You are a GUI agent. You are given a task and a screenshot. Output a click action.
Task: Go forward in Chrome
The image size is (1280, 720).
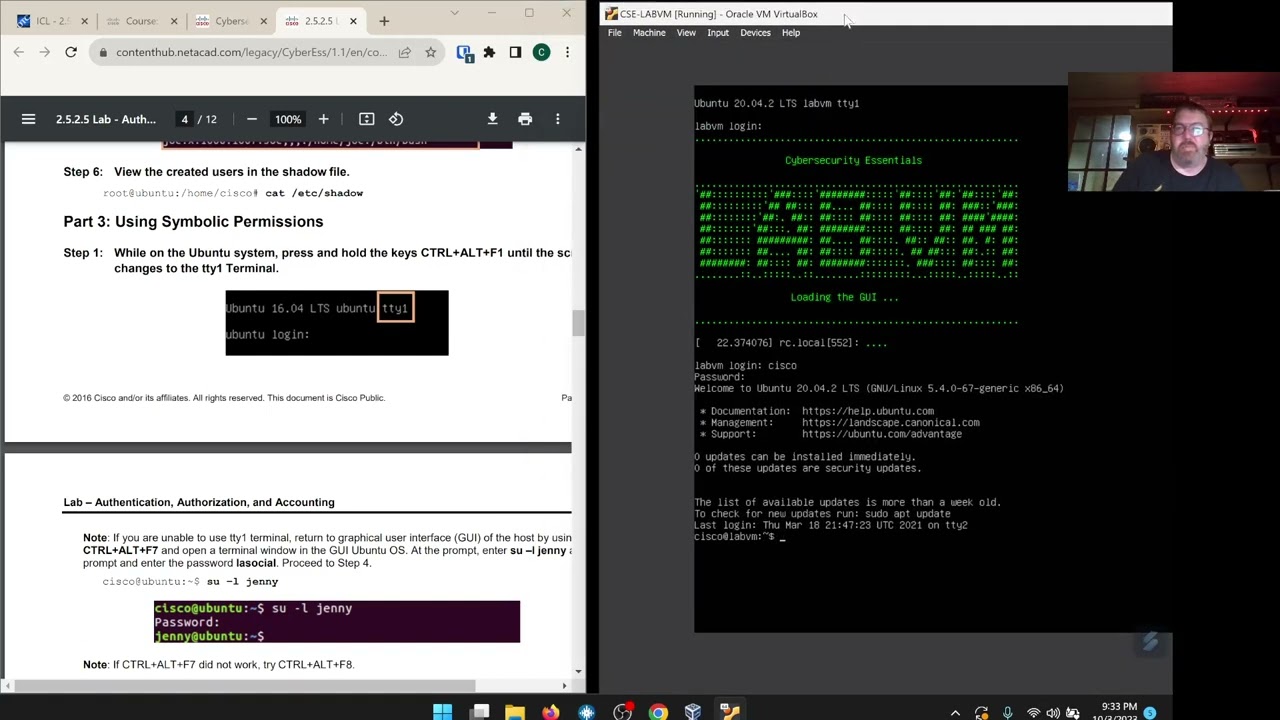(45, 52)
